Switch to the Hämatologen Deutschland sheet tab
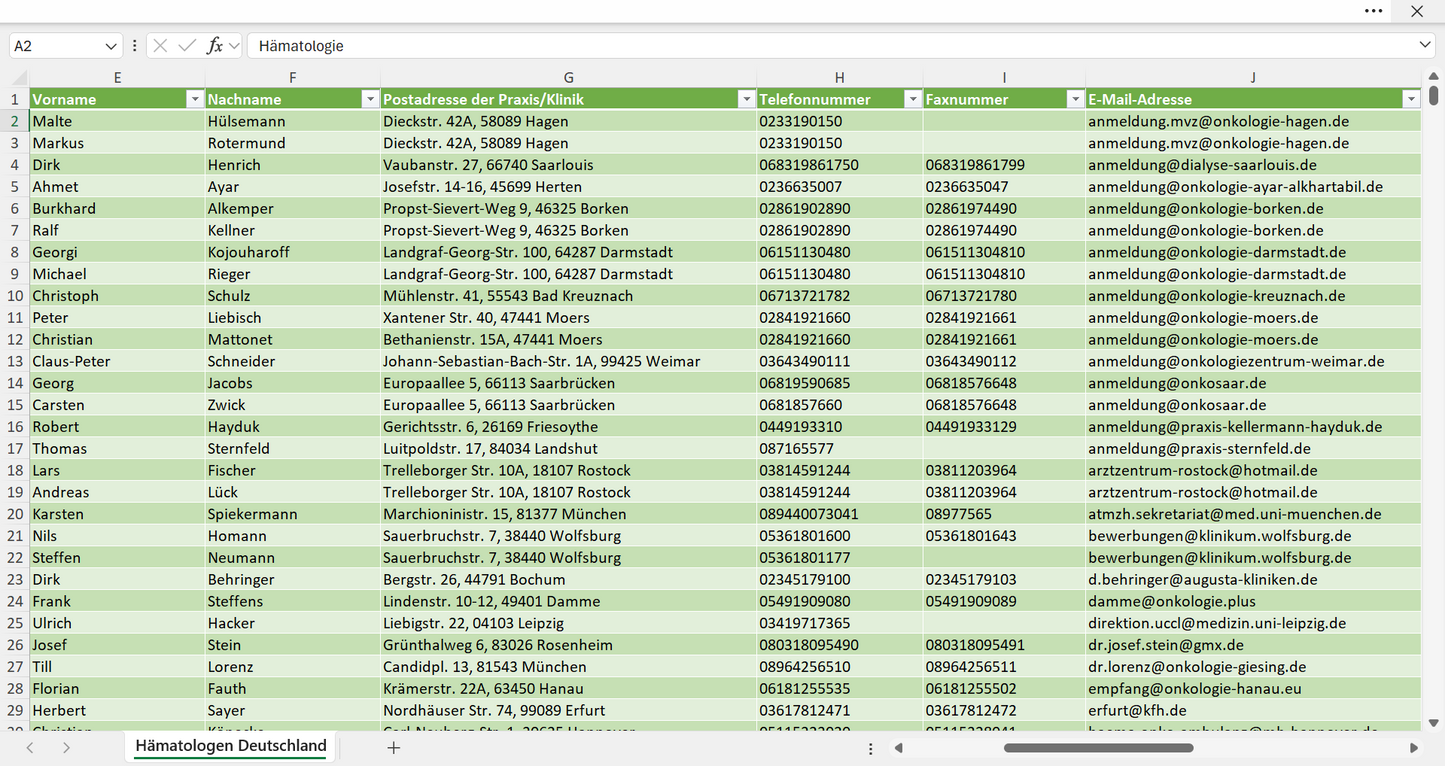The image size is (1445, 766). 231,746
